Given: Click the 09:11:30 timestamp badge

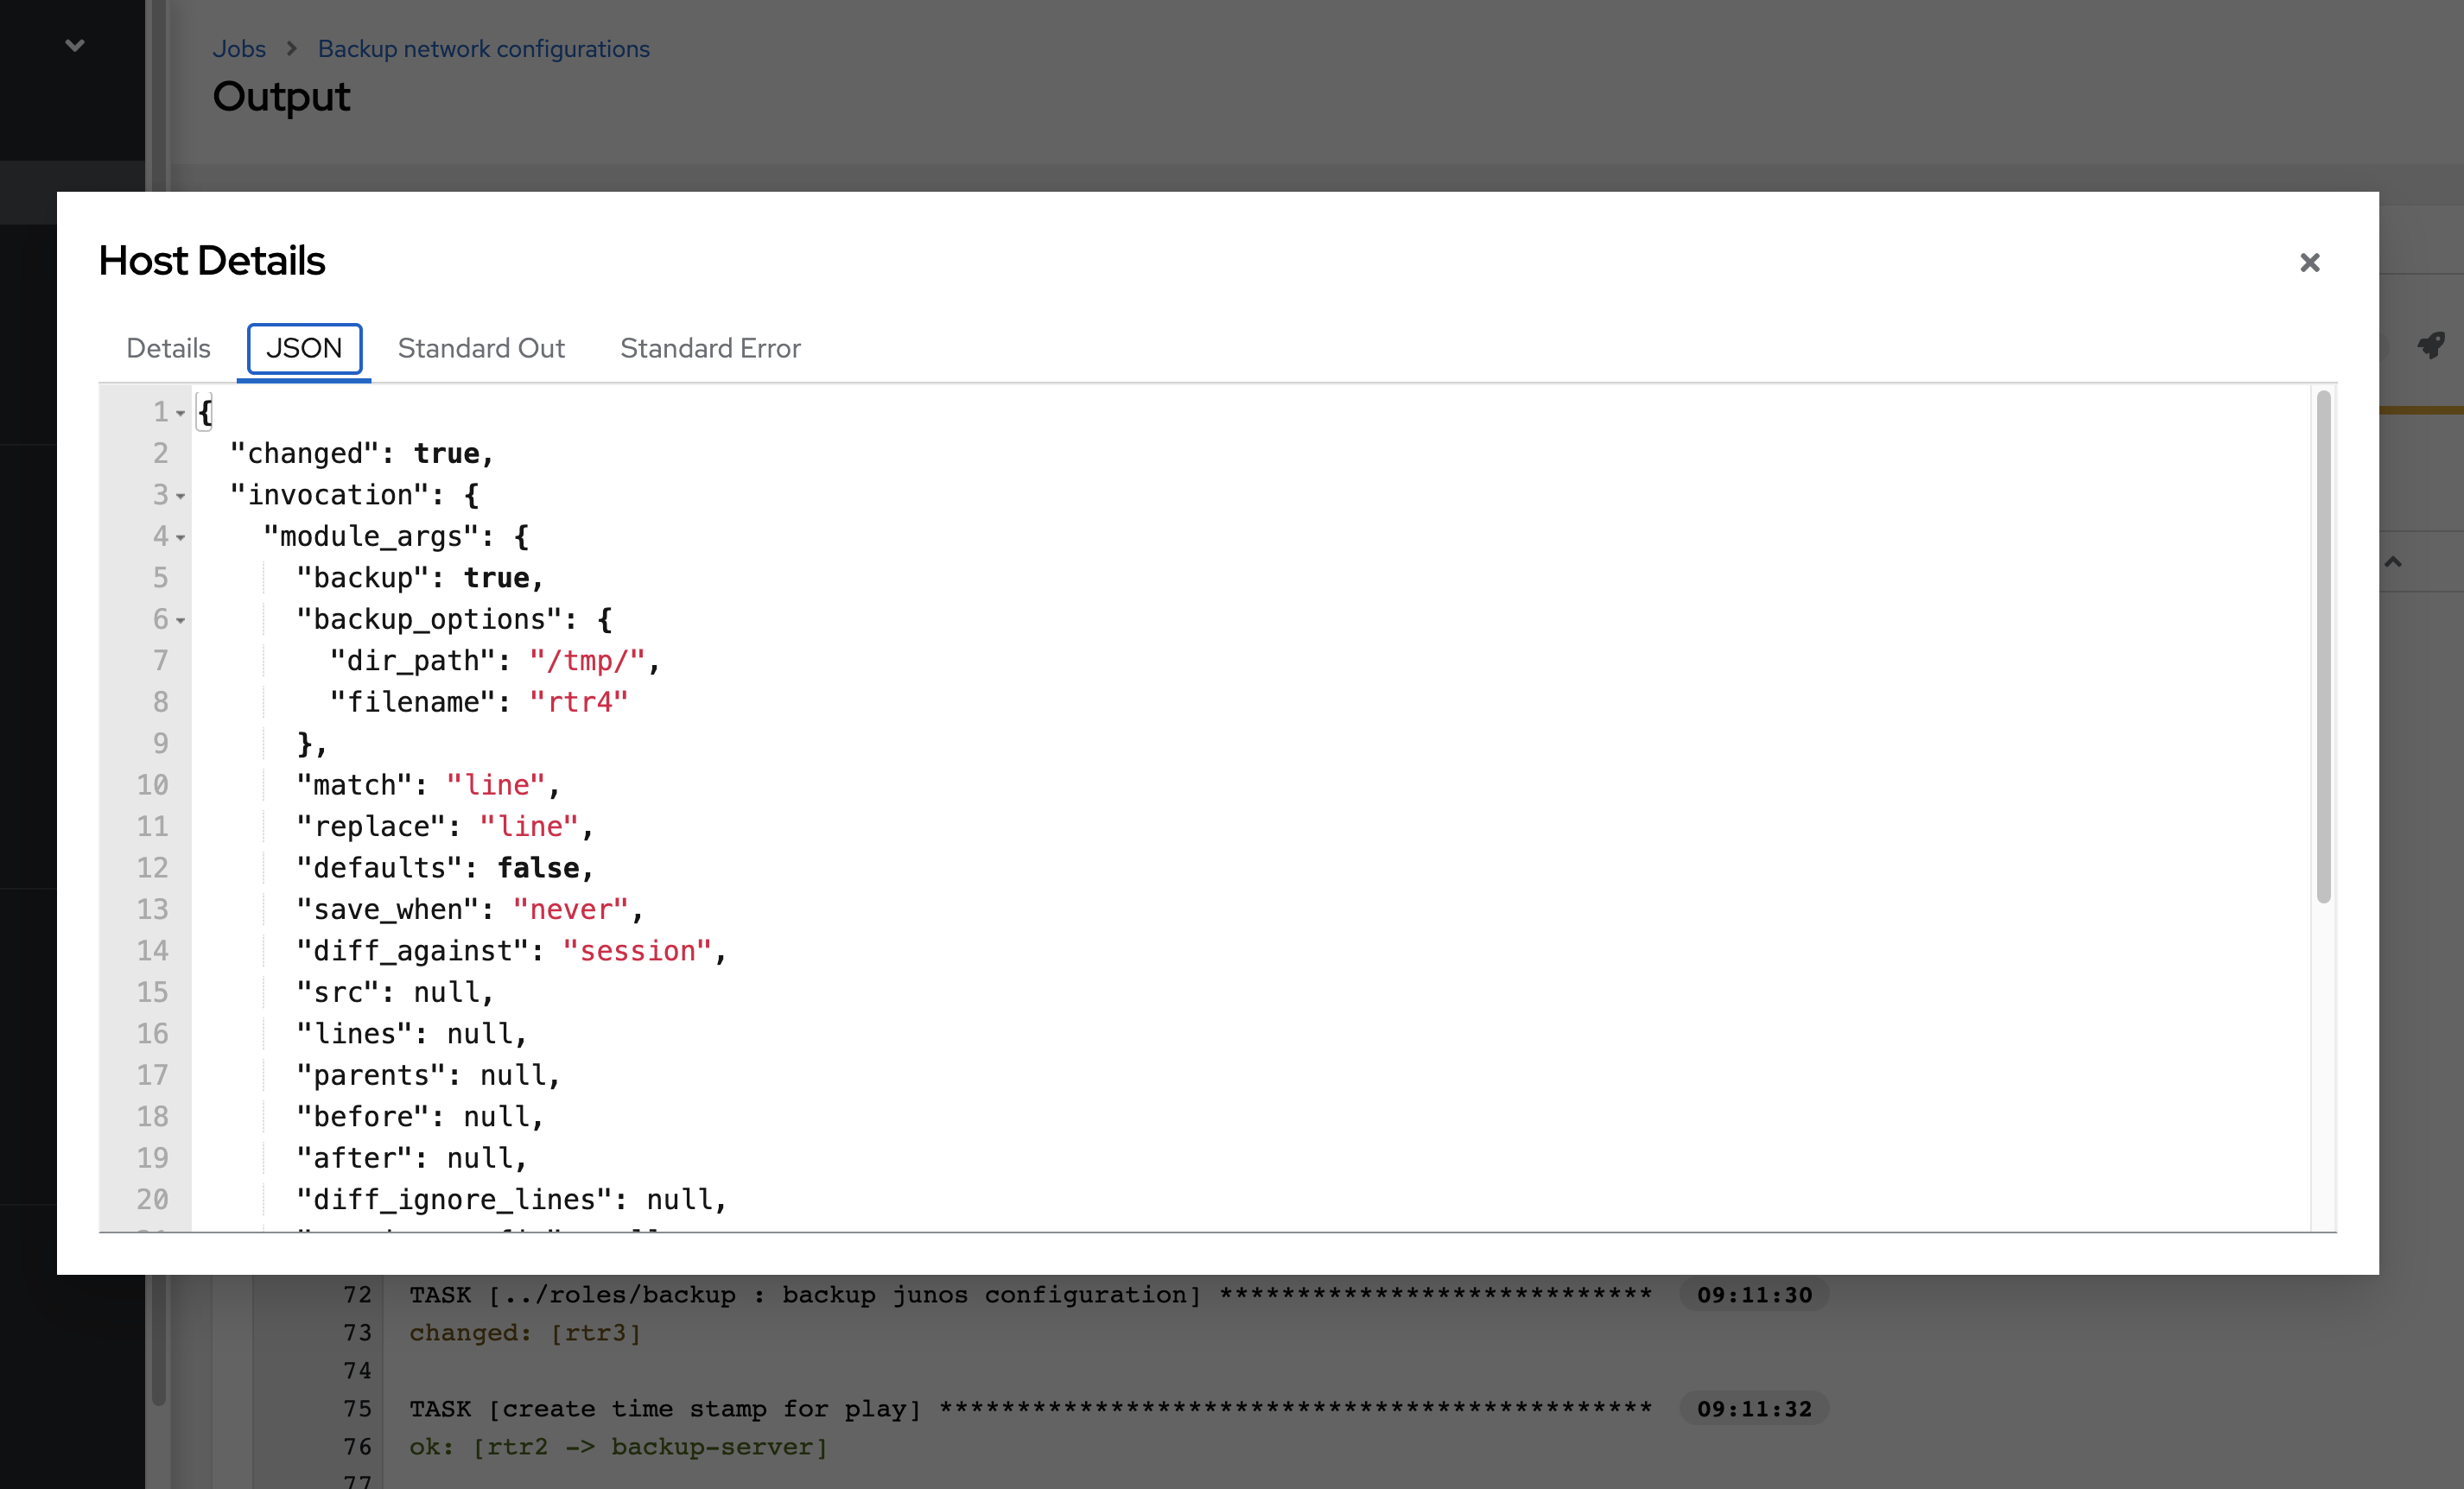Looking at the screenshot, I should tap(1754, 1295).
